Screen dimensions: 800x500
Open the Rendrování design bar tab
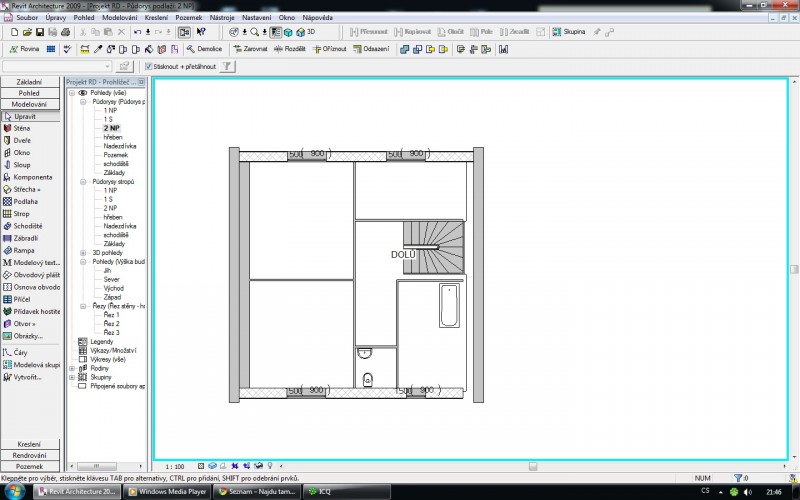coord(29,455)
